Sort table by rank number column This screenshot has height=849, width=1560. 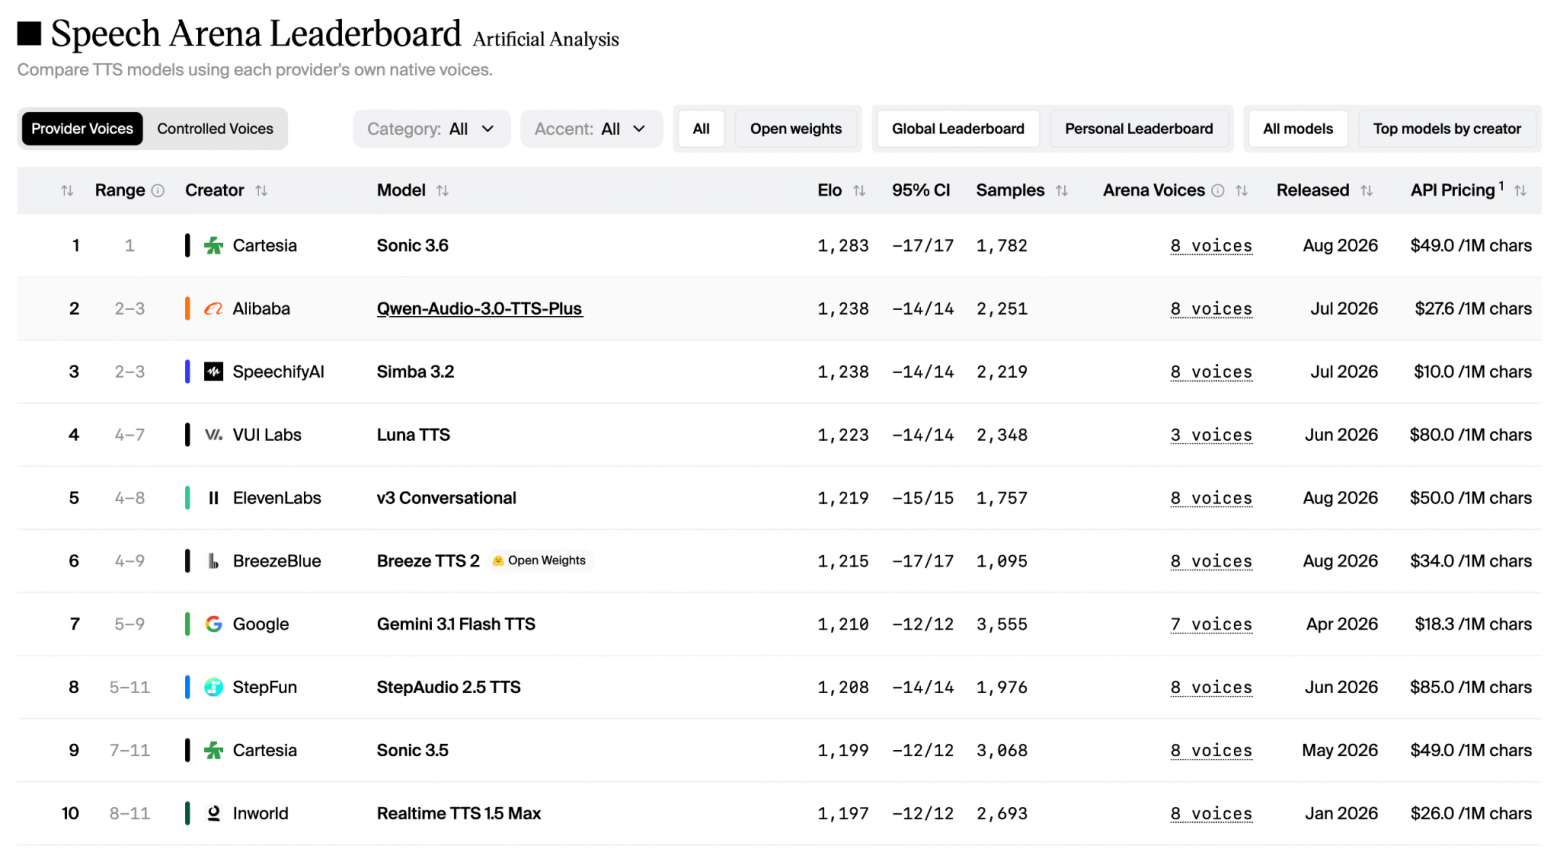point(67,191)
